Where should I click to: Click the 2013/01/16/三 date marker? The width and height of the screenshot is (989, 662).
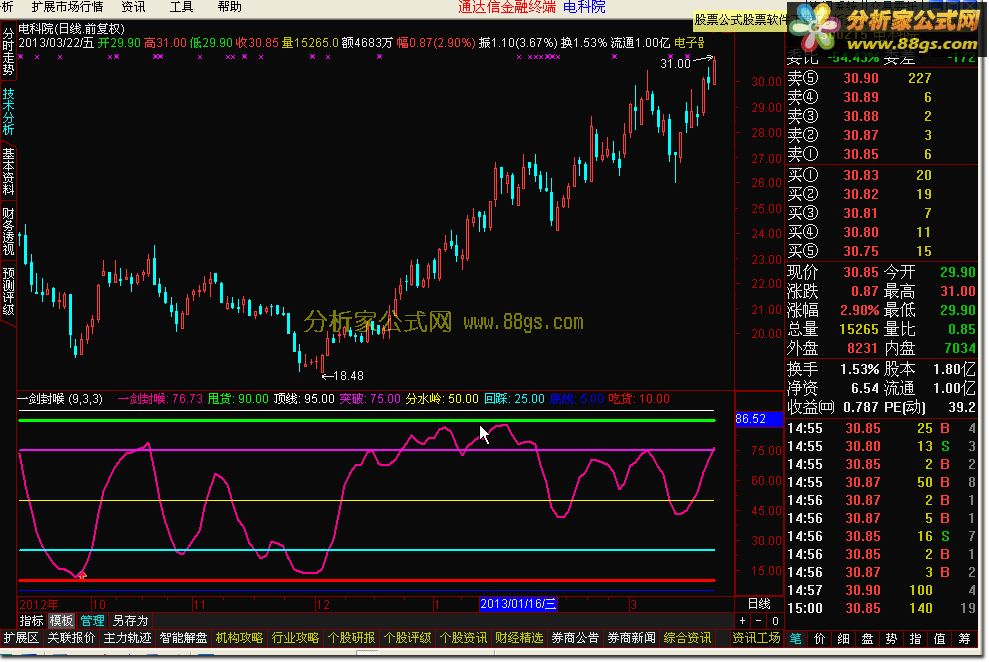click(x=518, y=604)
